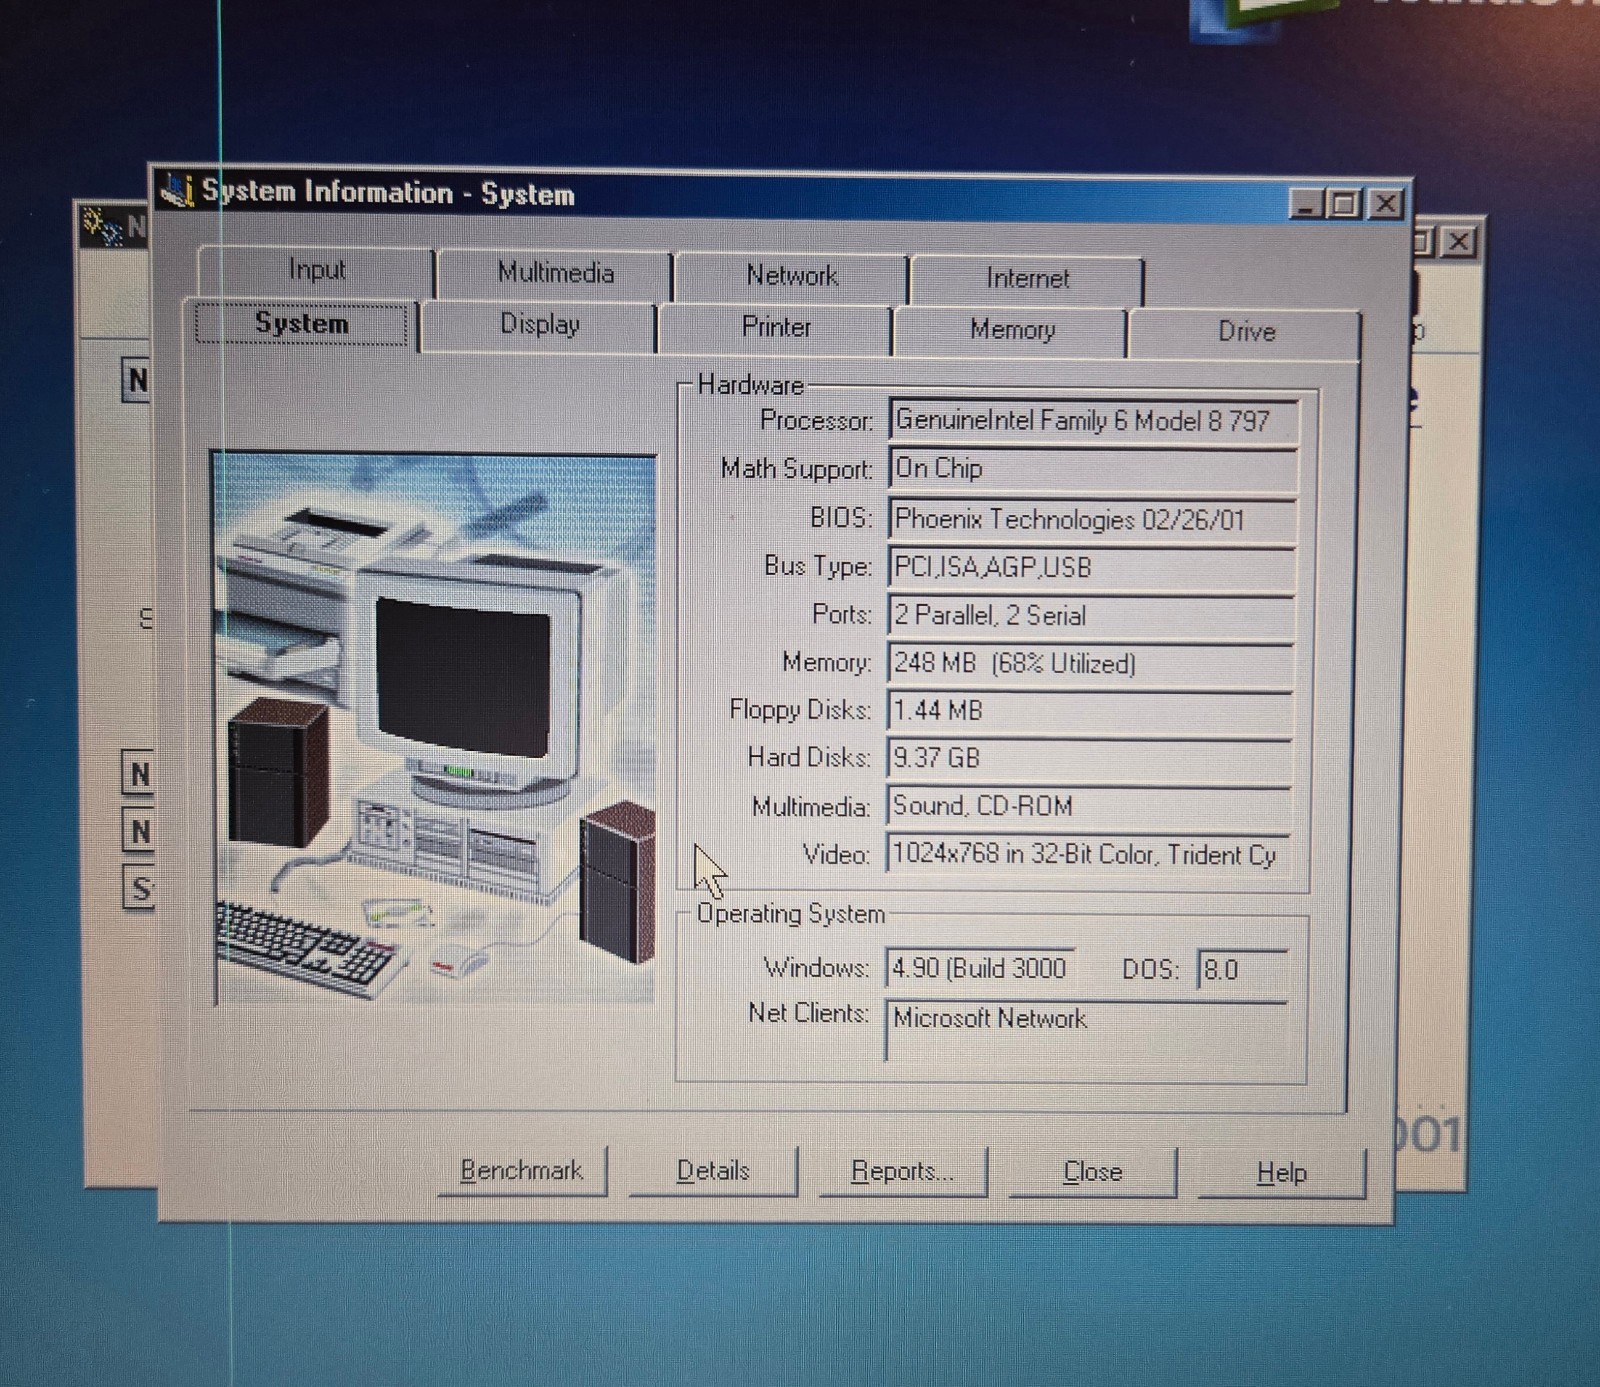Click the Hard Disks field 9.37 GB
This screenshot has height=1387, width=1600.
pos(1088,759)
